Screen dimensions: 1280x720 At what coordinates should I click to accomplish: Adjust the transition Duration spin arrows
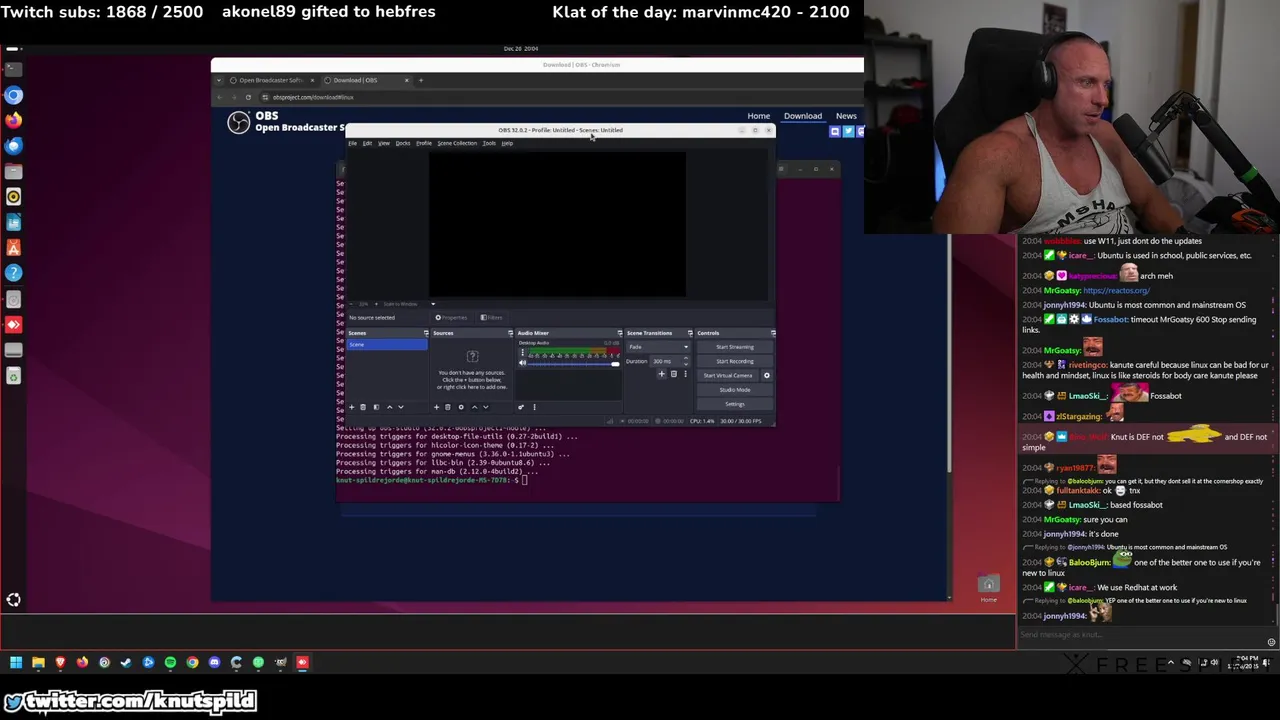coord(686,361)
